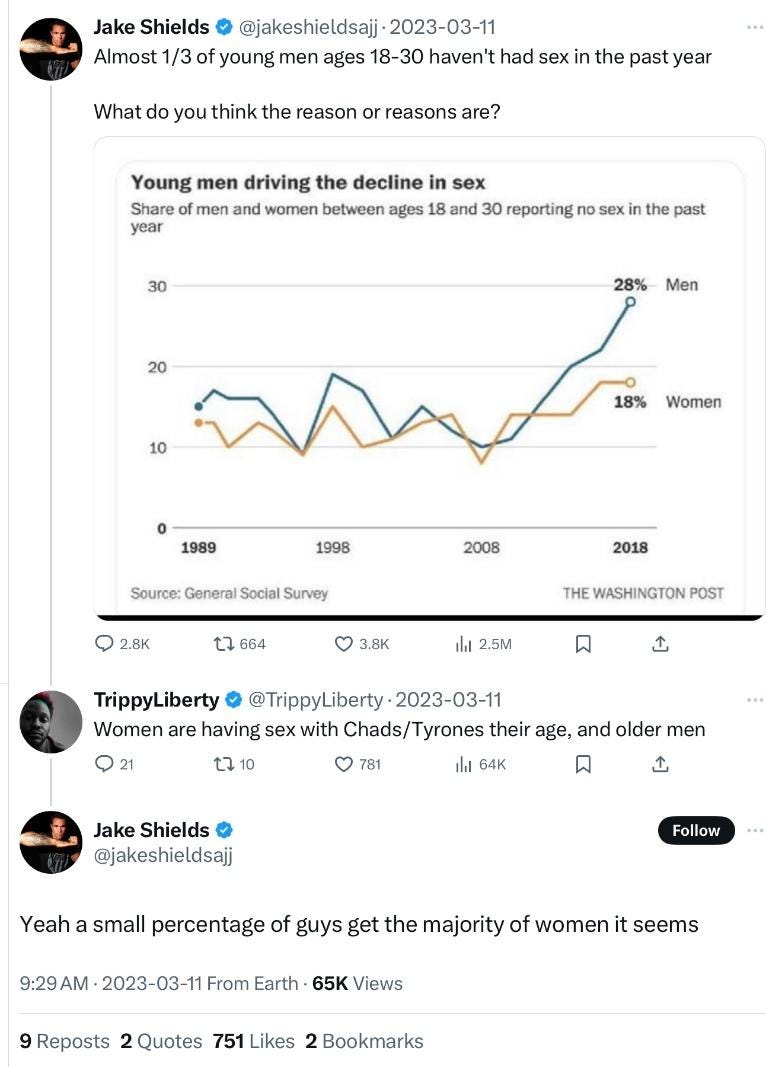Reply to Jake Shields' chart tweet
The height and width of the screenshot is (1067, 766).
click(x=104, y=644)
